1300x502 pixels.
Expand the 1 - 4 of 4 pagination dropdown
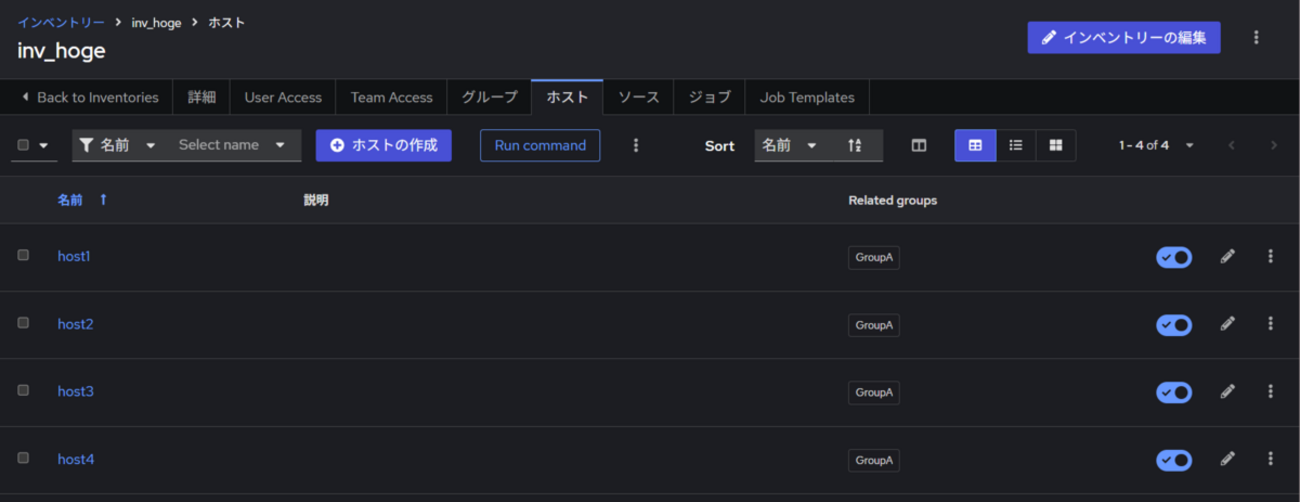[1156, 145]
